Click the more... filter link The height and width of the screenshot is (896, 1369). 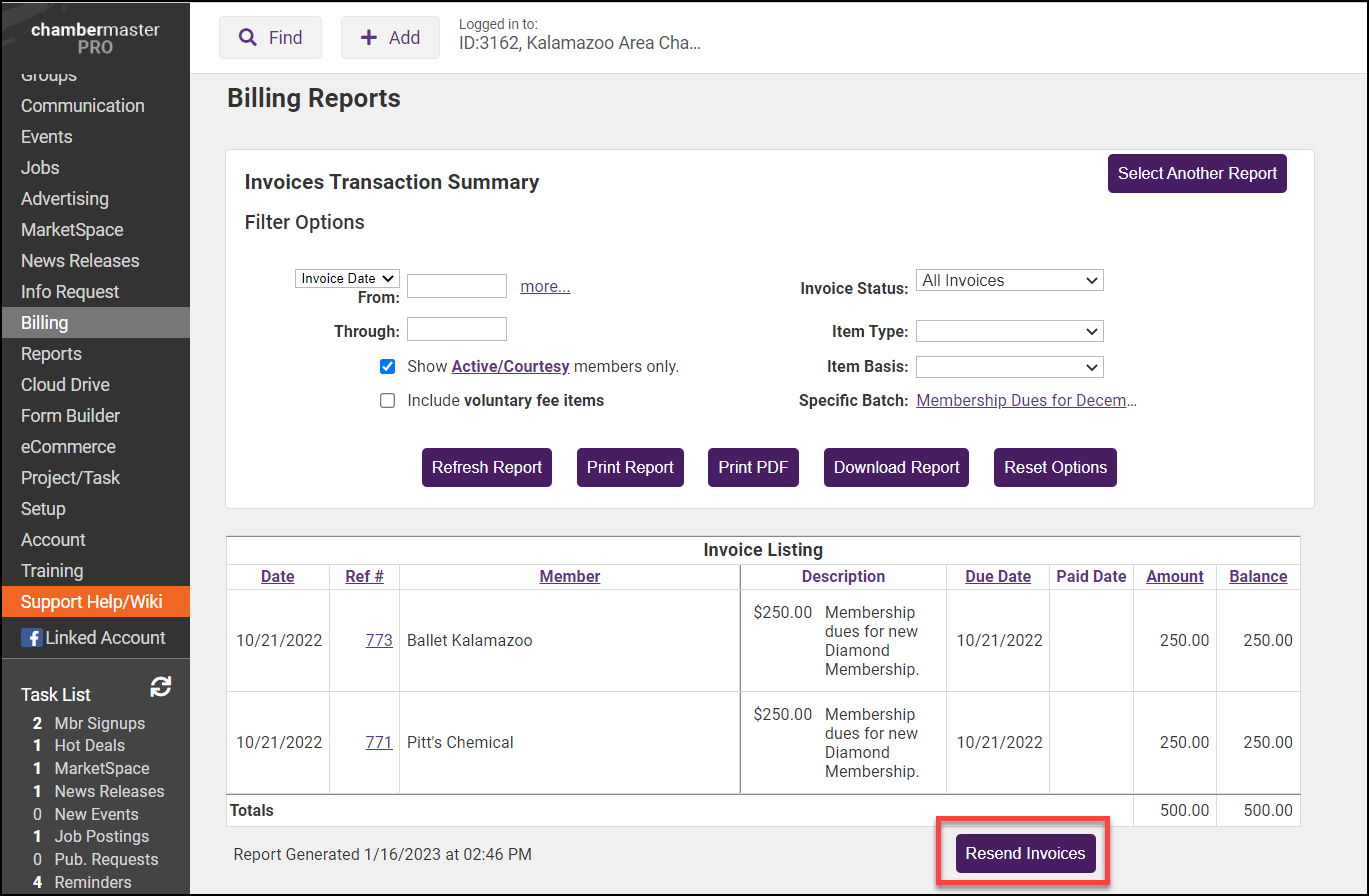coord(544,286)
